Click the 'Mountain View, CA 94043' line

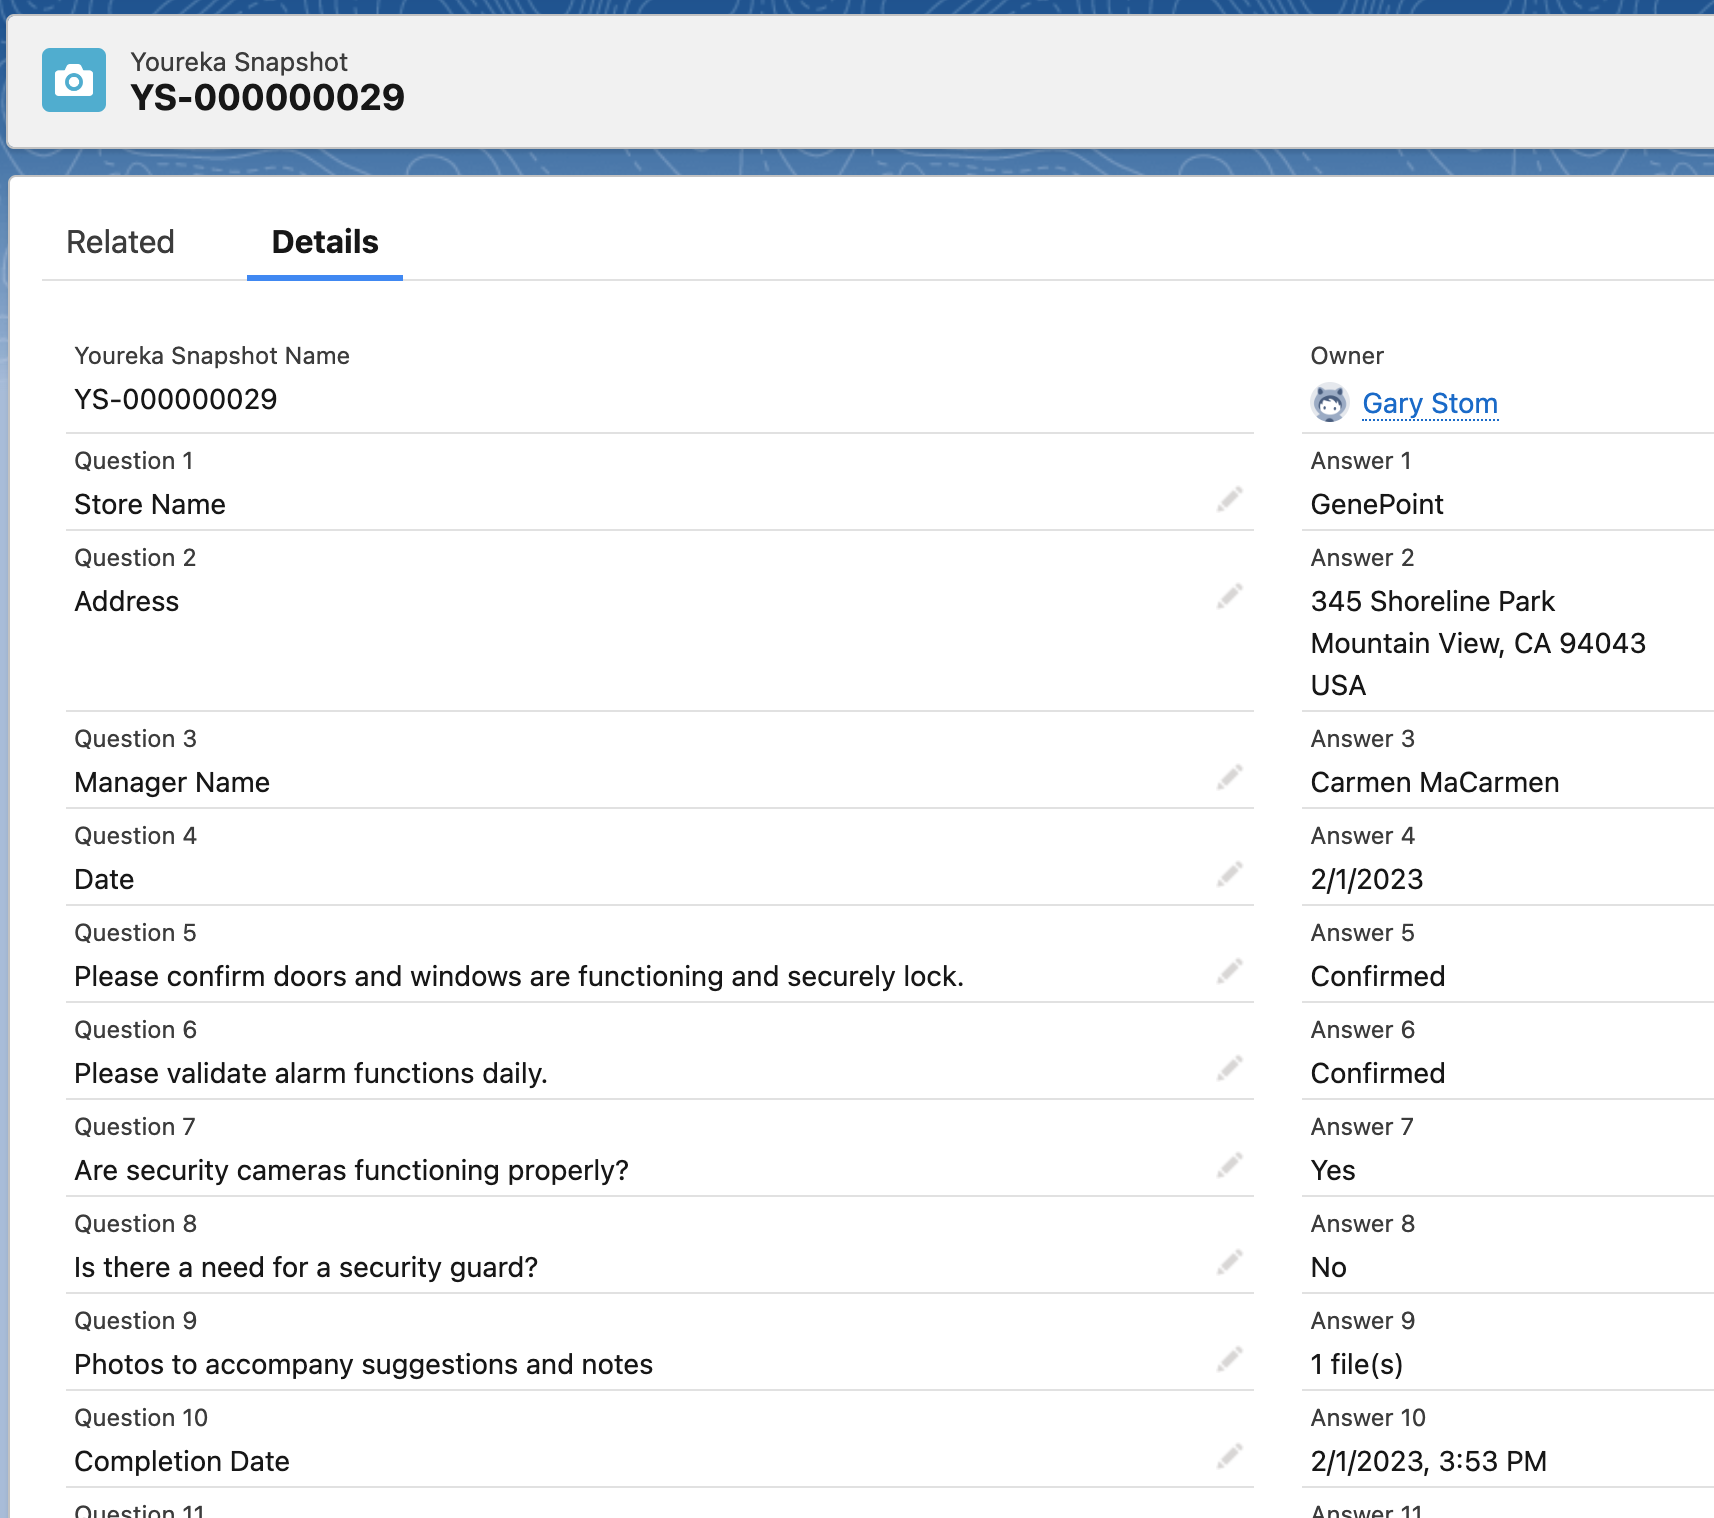coord(1478,644)
